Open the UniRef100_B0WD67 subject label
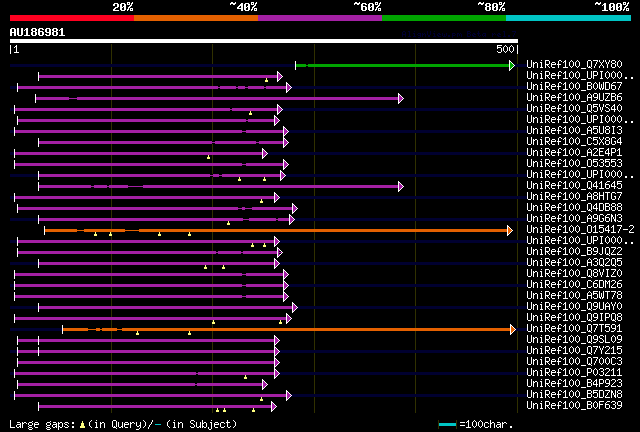The height and width of the screenshot is (432, 640). [574, 86]
